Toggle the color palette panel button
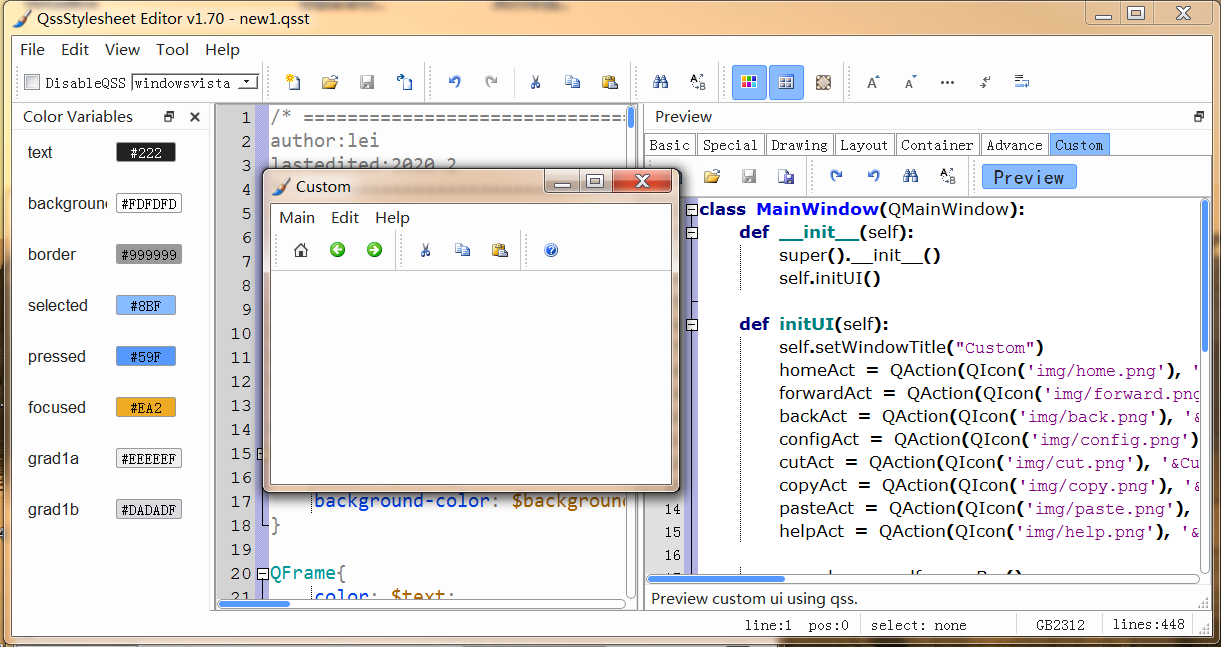Screen dimensions: 1221x647 pos(749,82)
